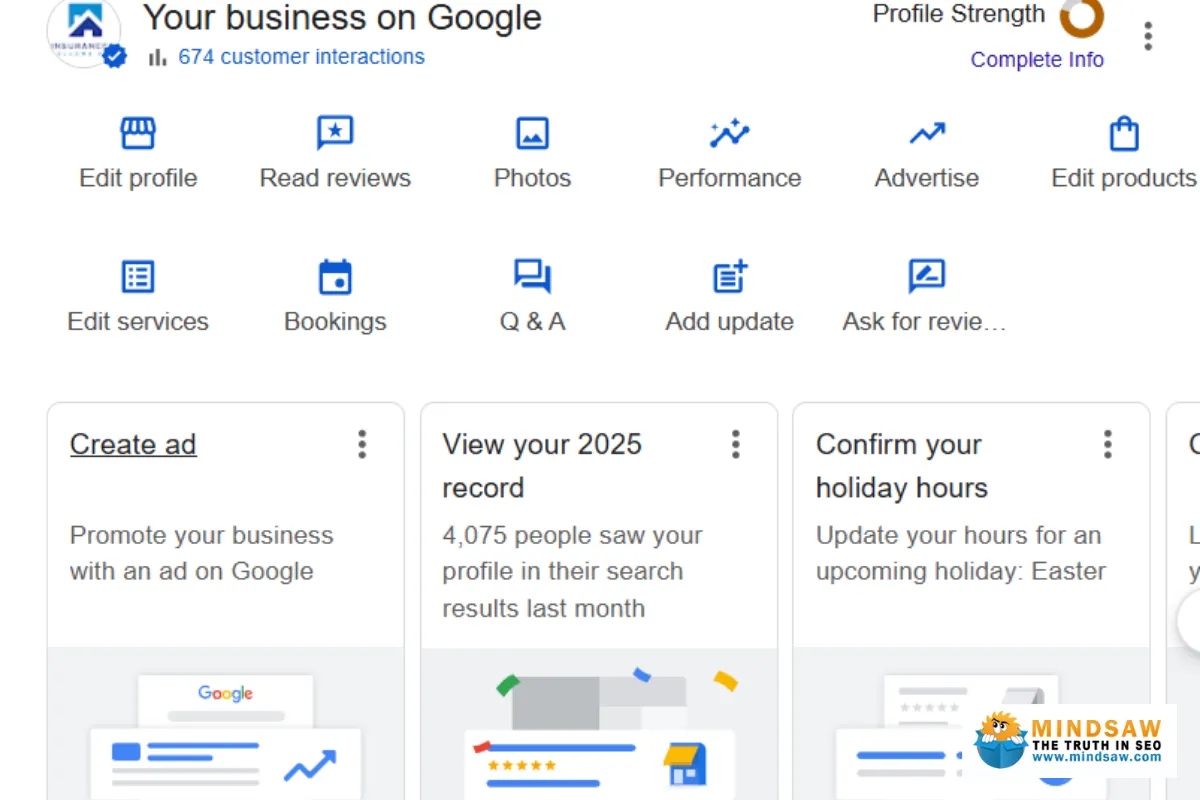Image resolution: width=1200 pixels, height=800 pixels.
Task: Open the Photos section icon
Action: [531, 133]
